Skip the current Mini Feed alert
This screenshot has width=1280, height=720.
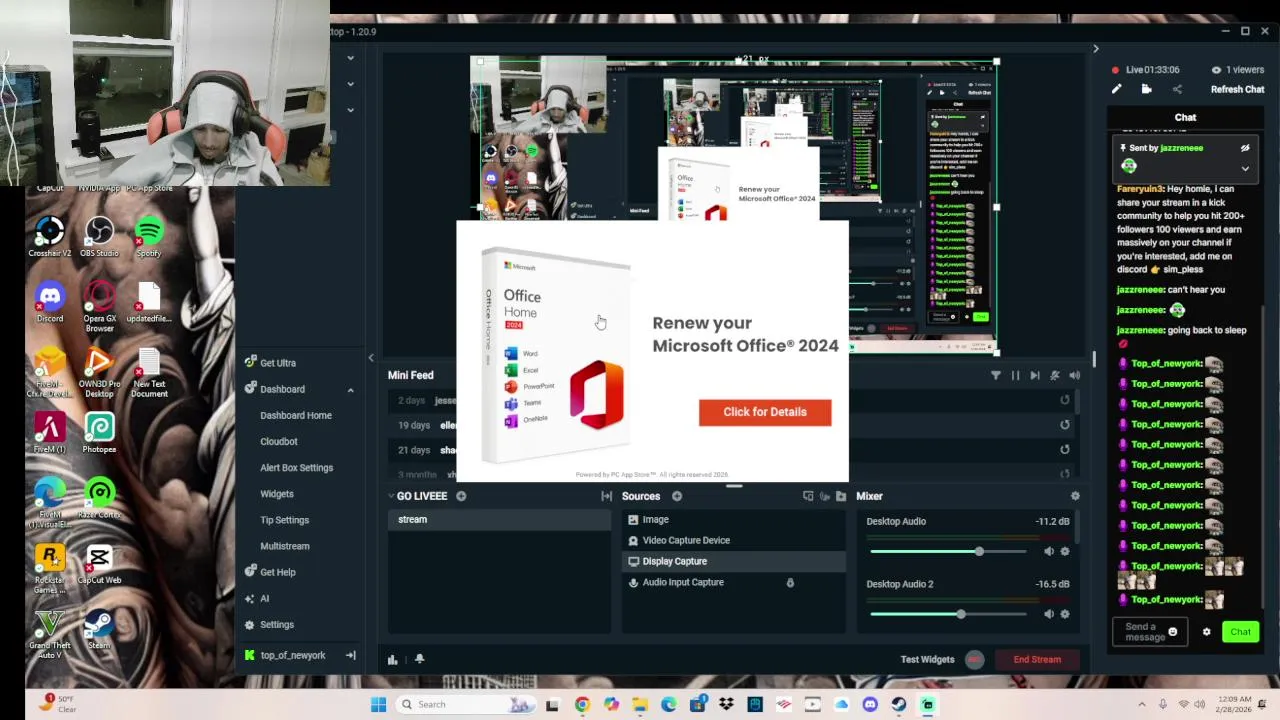[1035, 375]
